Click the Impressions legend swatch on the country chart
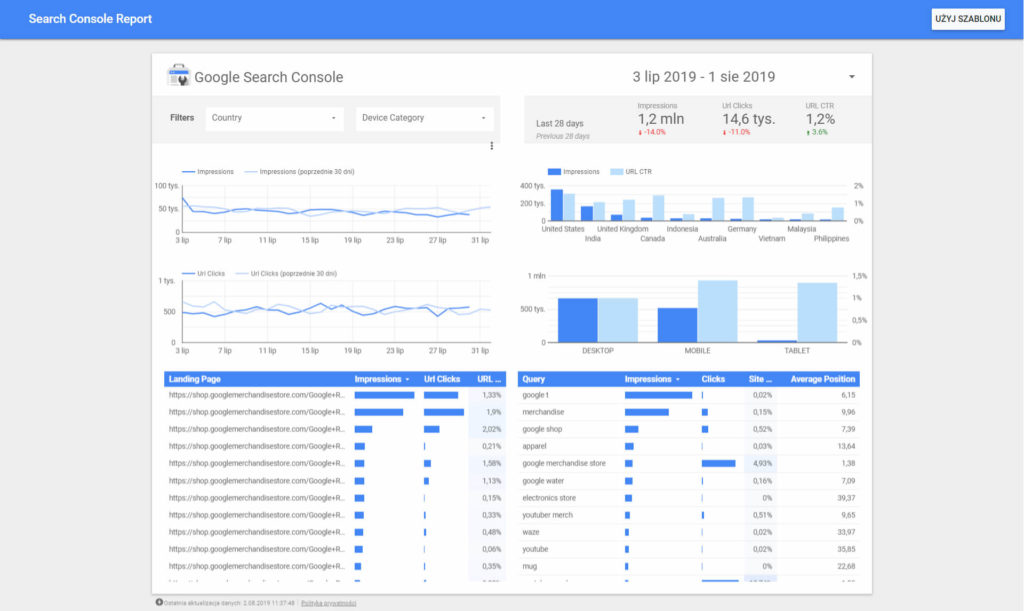Screen dimensions: 1024x611 552,170
